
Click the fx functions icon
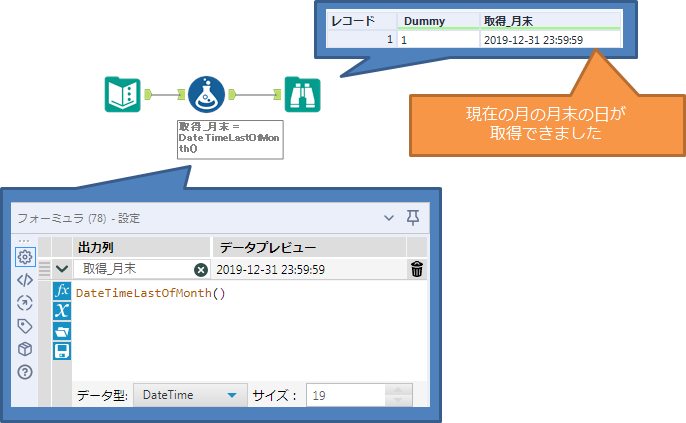(x=62, y=291)
